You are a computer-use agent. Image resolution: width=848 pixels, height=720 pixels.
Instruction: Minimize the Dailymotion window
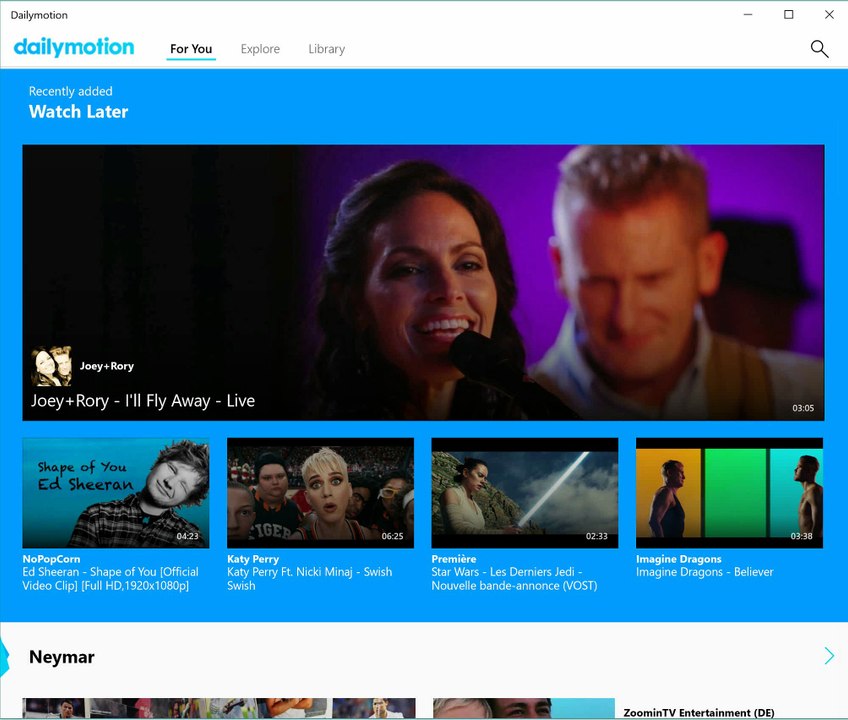point(748,15)
